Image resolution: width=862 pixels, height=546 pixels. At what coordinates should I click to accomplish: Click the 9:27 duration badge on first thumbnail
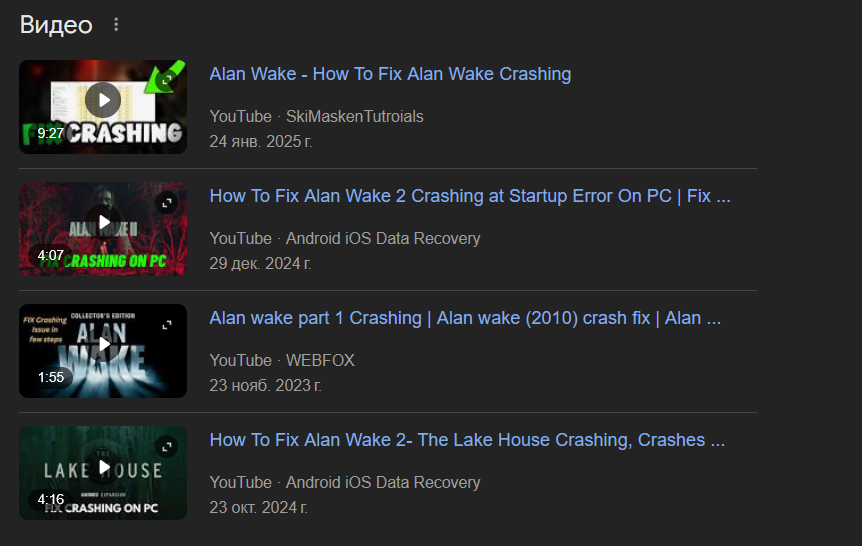pyautogui.click(x=50, y=133)
